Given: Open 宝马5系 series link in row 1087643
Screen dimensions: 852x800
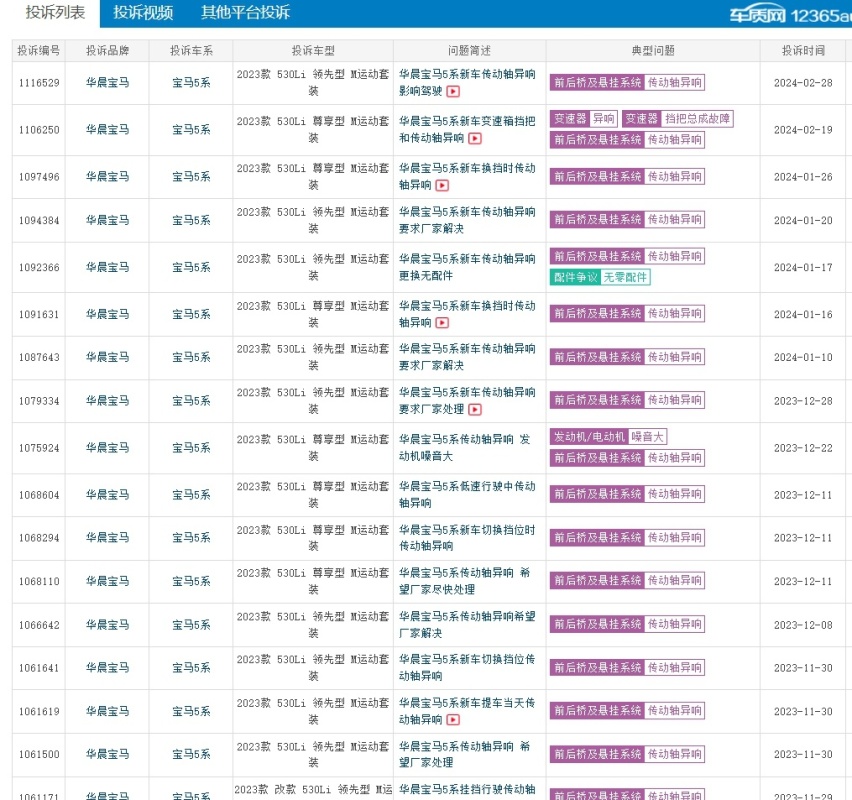Looking at the screenshot, I should click(x=191, y=357).
